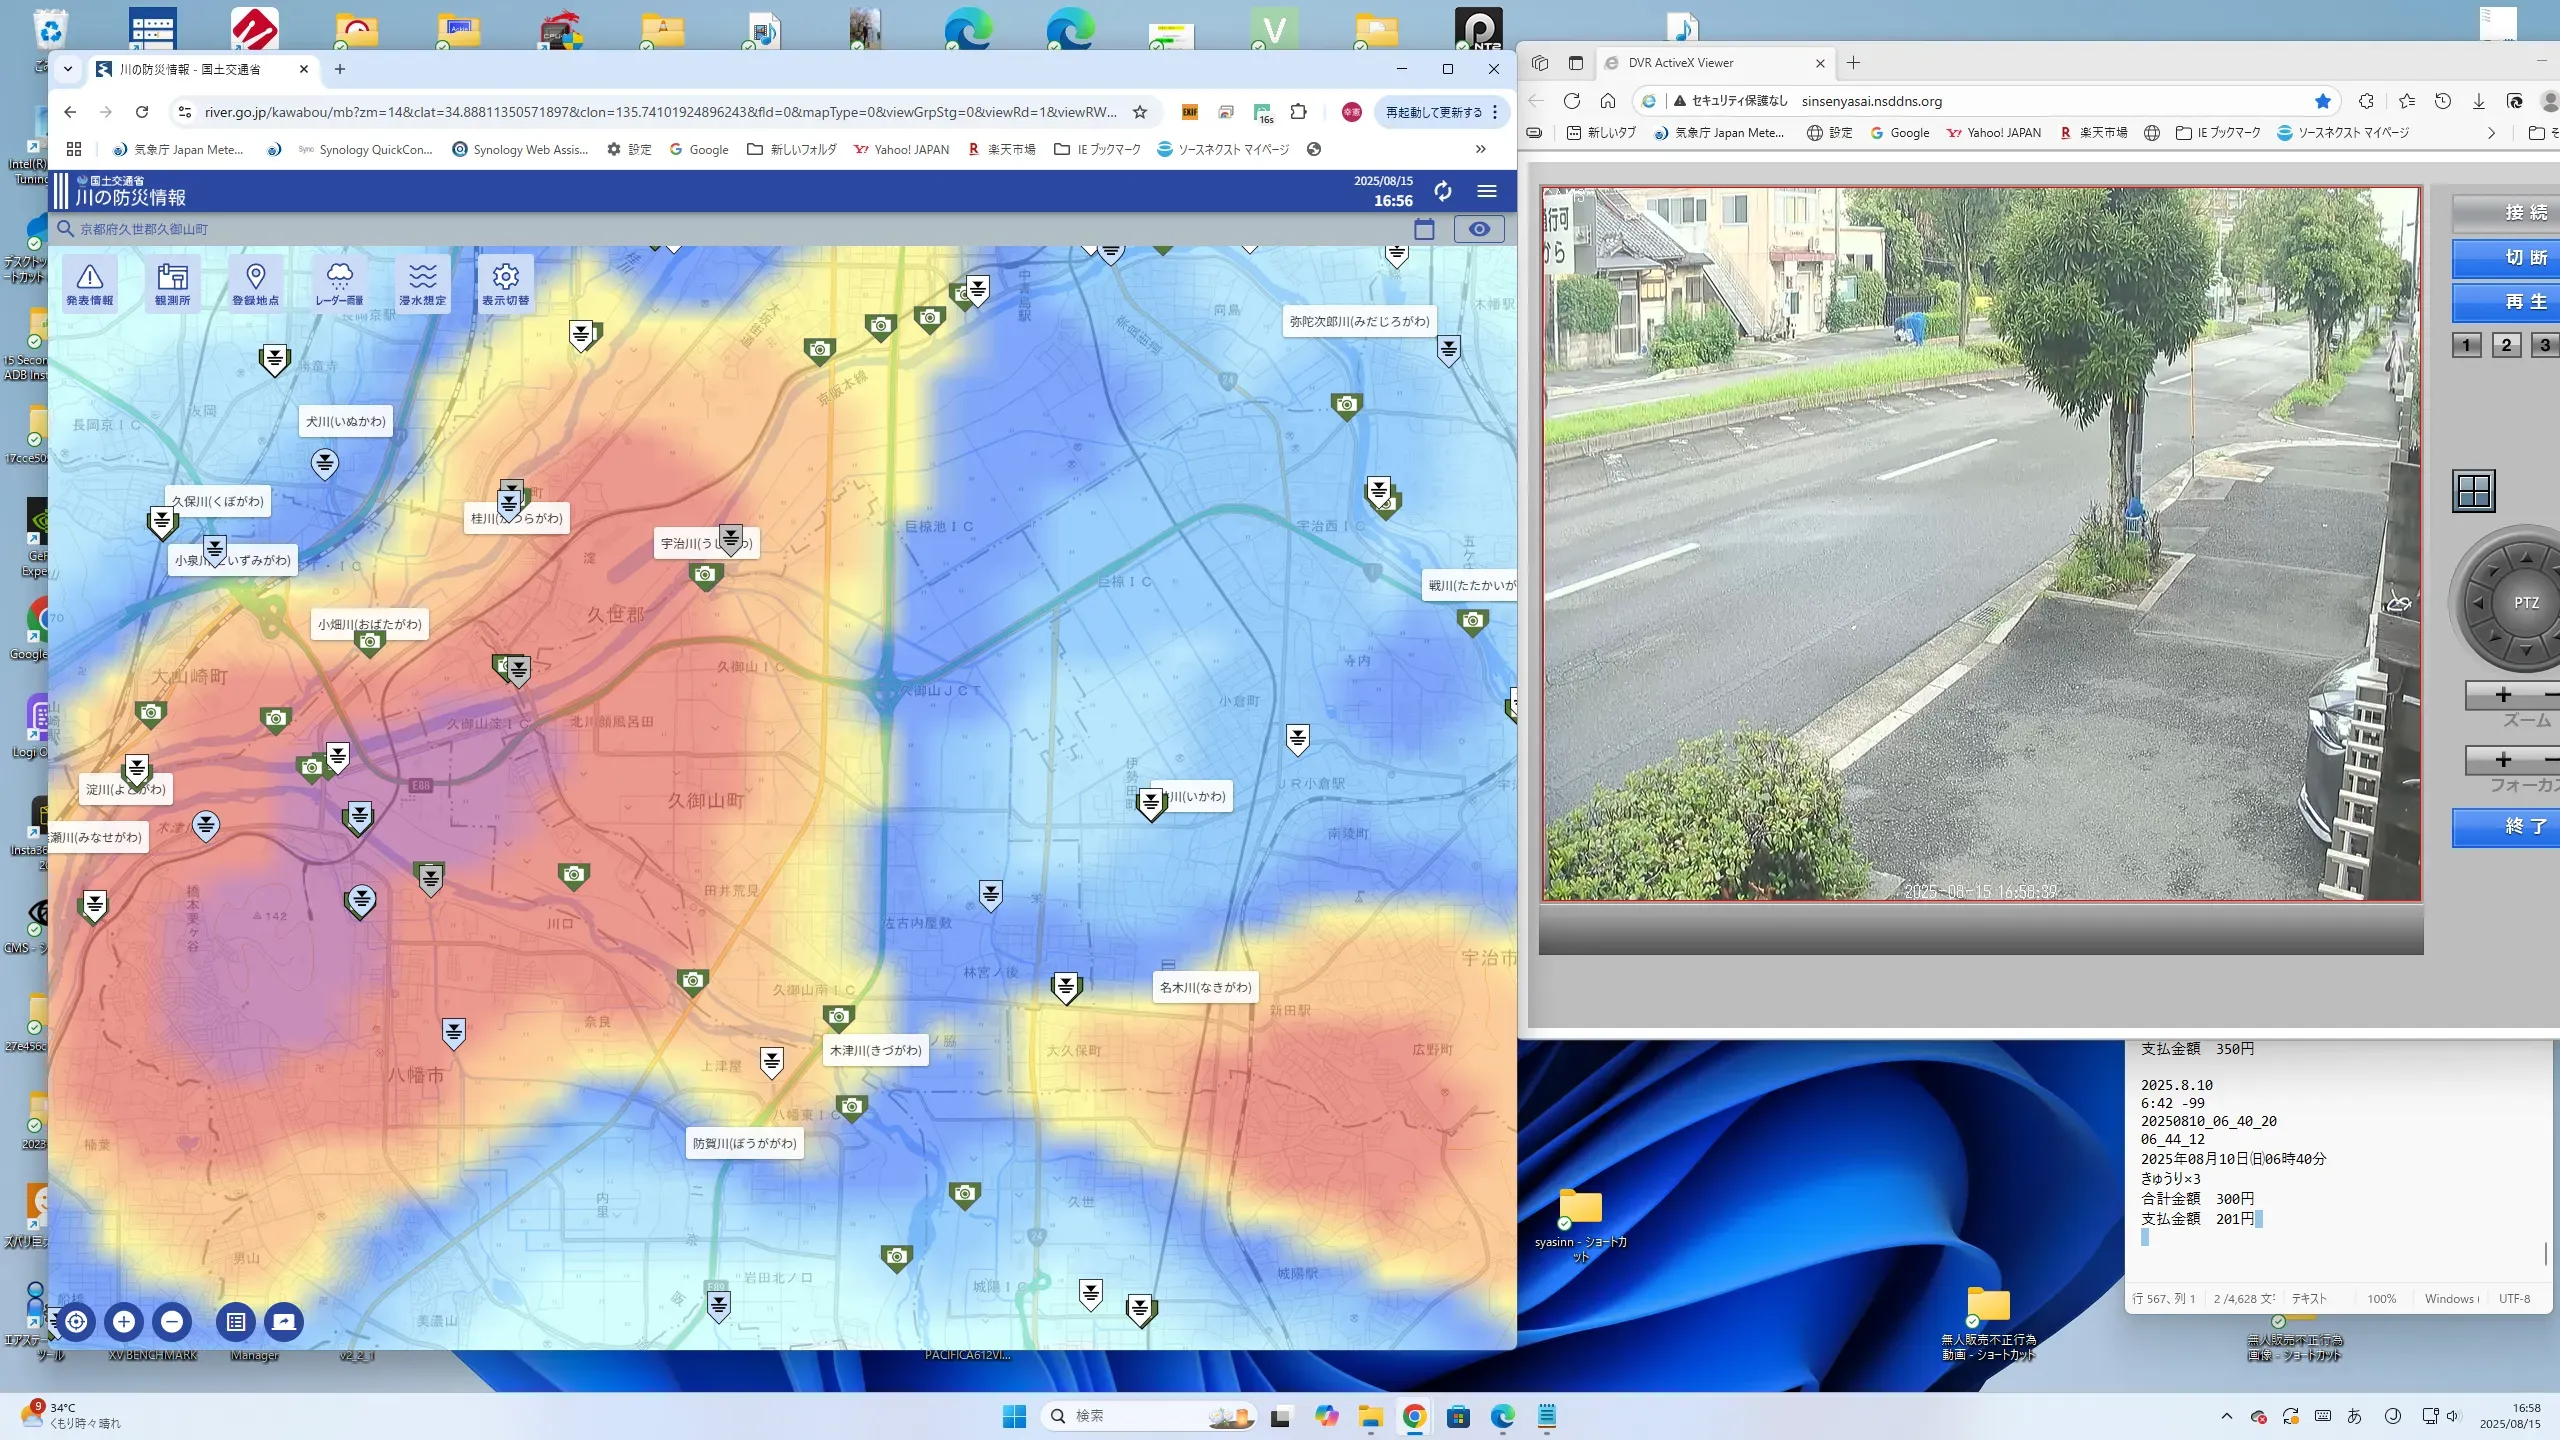Open 浸水想定 flood estimation layer
Image resolution: width=2560 pixels, height=1440 pixels.
pyautogui.click(x=422, y=283)
